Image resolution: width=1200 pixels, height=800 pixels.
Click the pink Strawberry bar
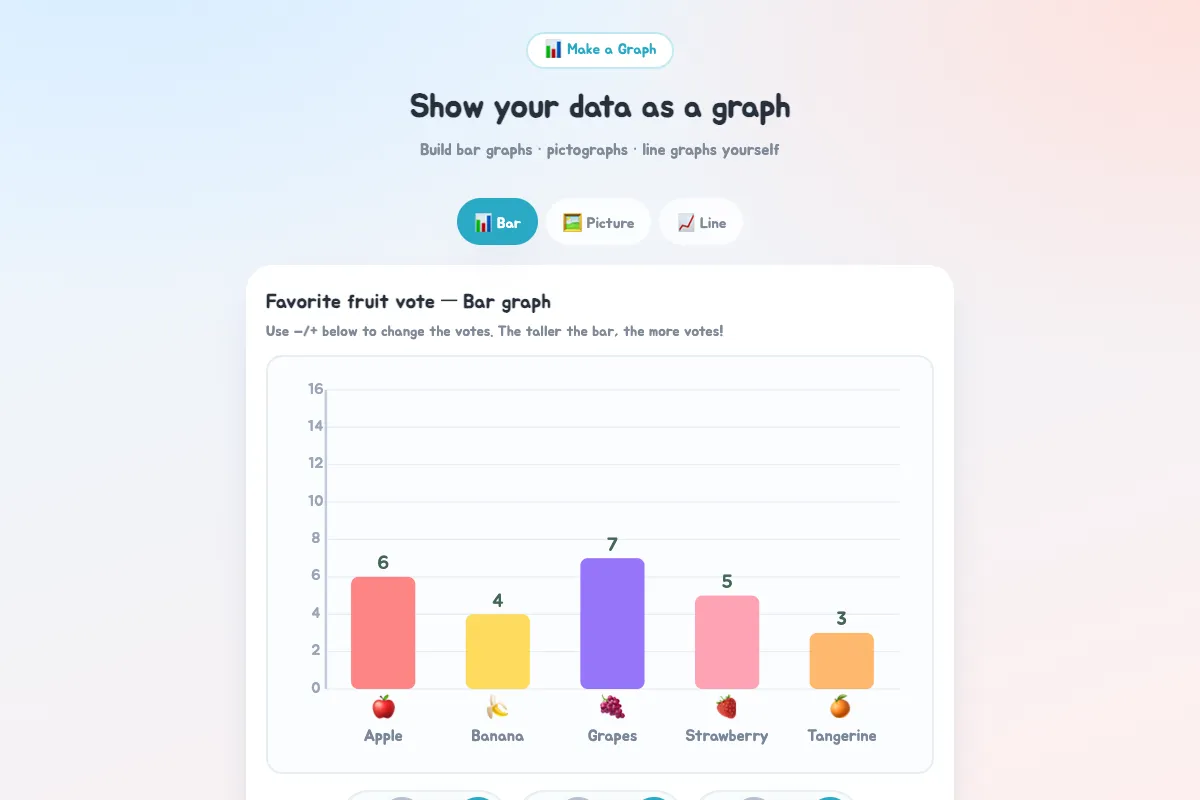coord(727,642)
